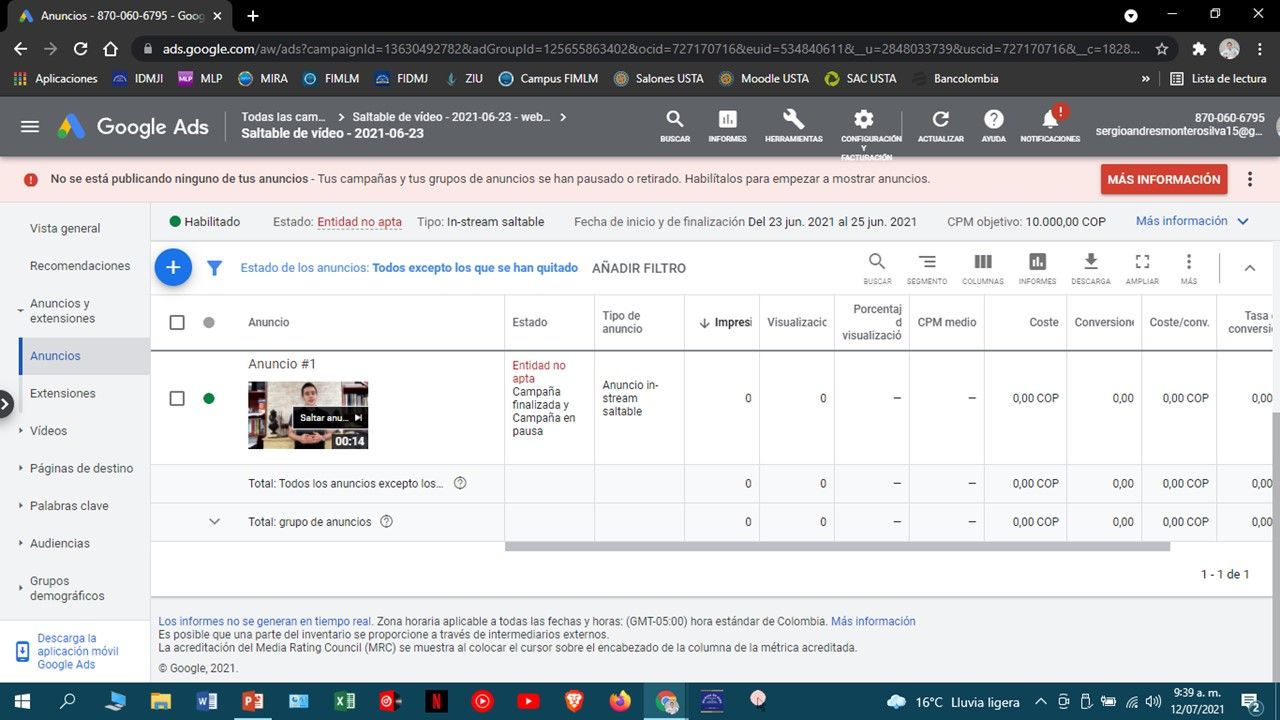1280x720 pixels.
Task: Click help icon next to Total: grupo de anuncios
Action: coord(386,521)
